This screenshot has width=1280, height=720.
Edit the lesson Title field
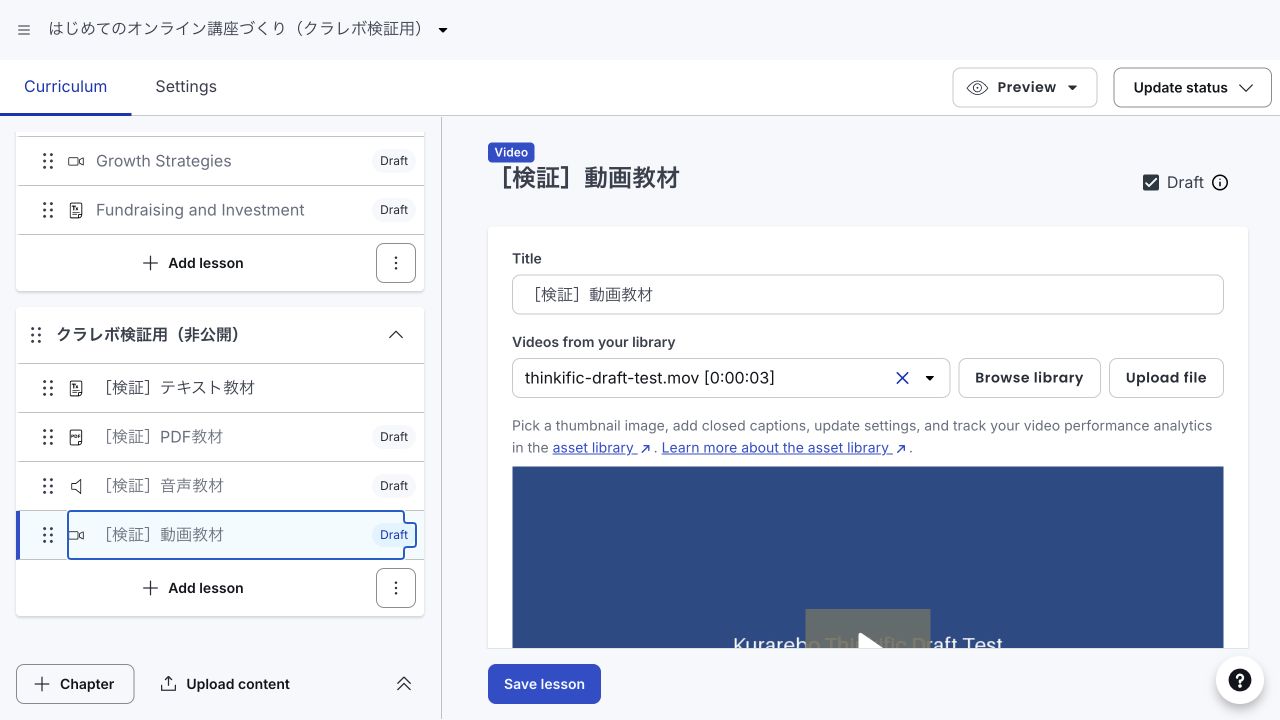868,295
